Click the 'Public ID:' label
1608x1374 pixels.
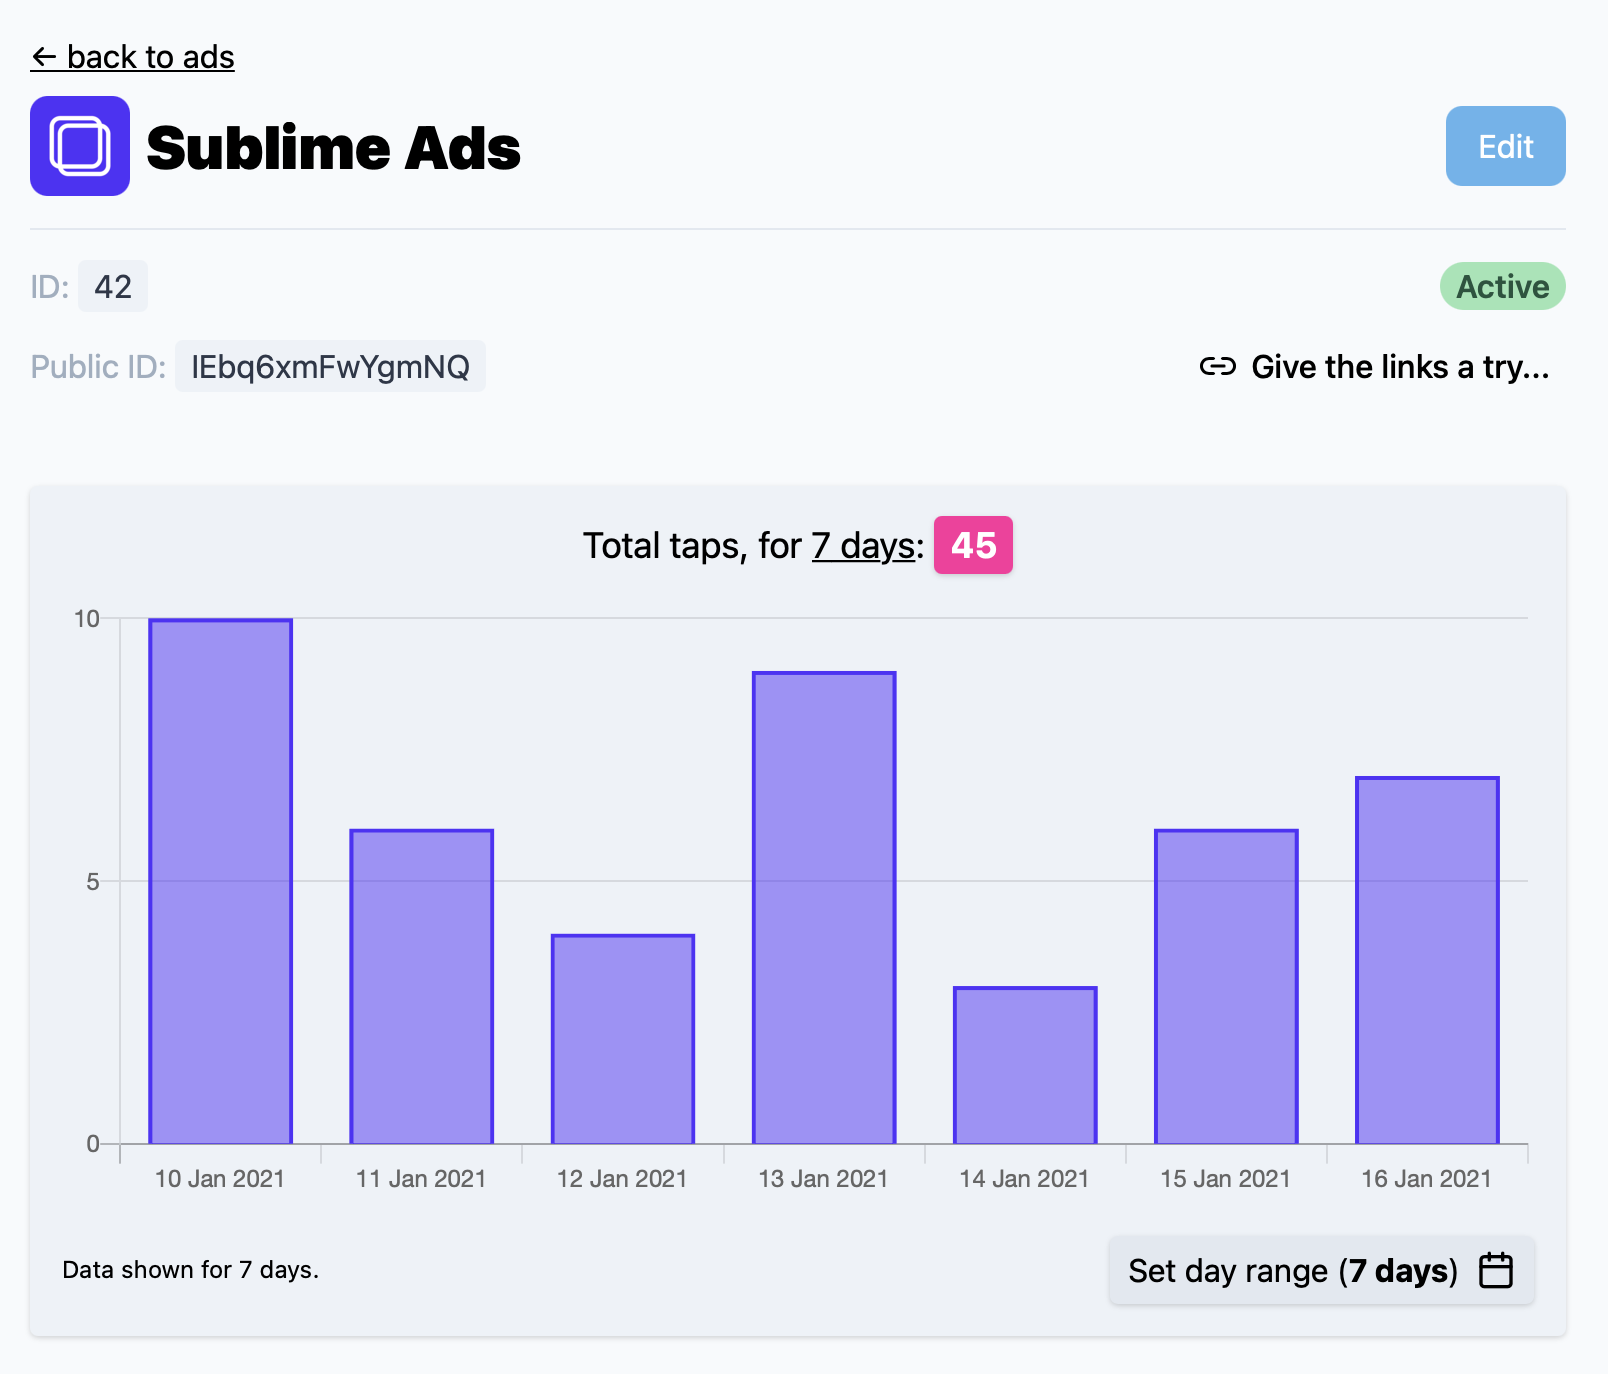[98, 366]
